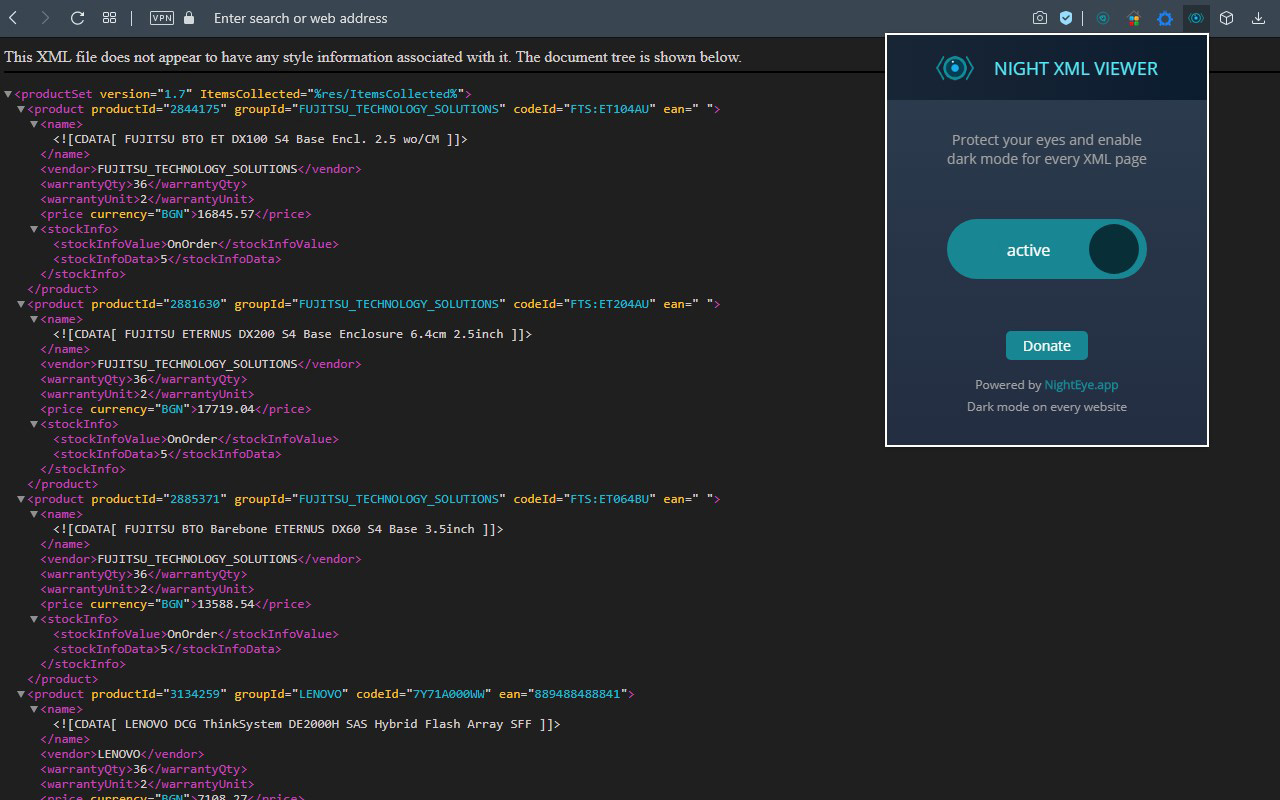This screenshot has height=800, width=1280.
Task: Select the highlighted Night XML Viewer eye icon
Action: tap(1196, 18)
